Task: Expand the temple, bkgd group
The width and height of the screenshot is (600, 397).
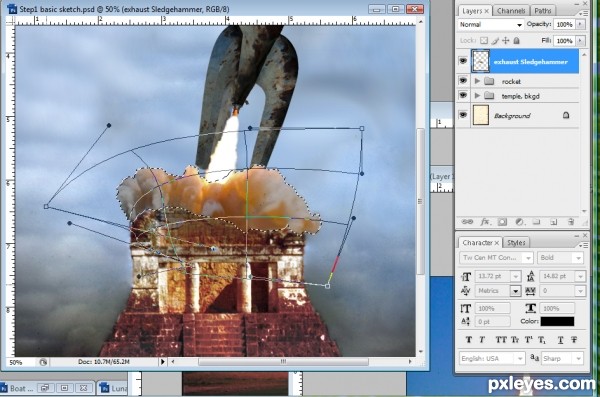Action: [477, 96]
